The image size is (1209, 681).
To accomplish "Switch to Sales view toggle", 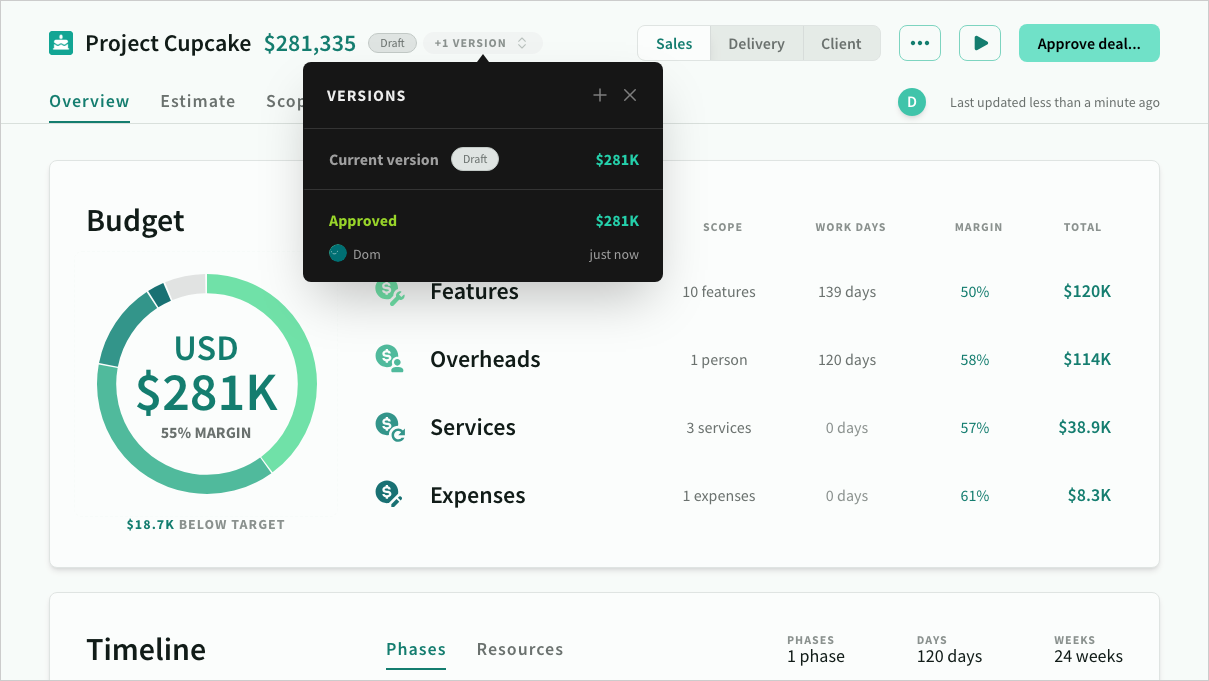I will point(674,43).
